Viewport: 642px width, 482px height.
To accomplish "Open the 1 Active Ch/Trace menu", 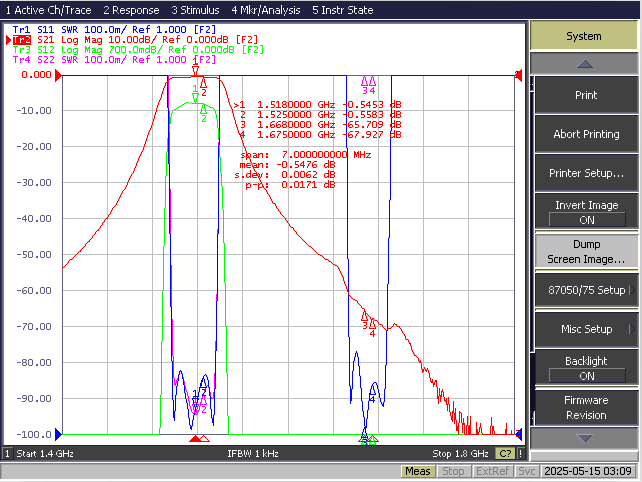I will click(48, 10).
